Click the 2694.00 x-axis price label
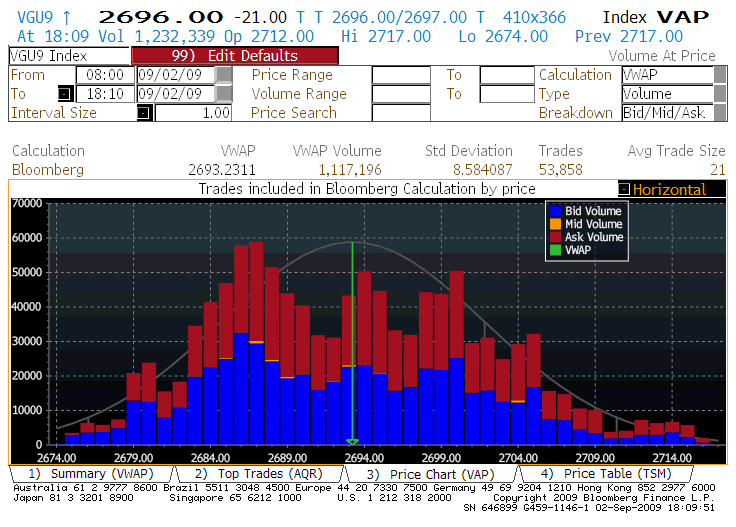The image size is (736, 527). pyautogui.click(x=364, y=458)
